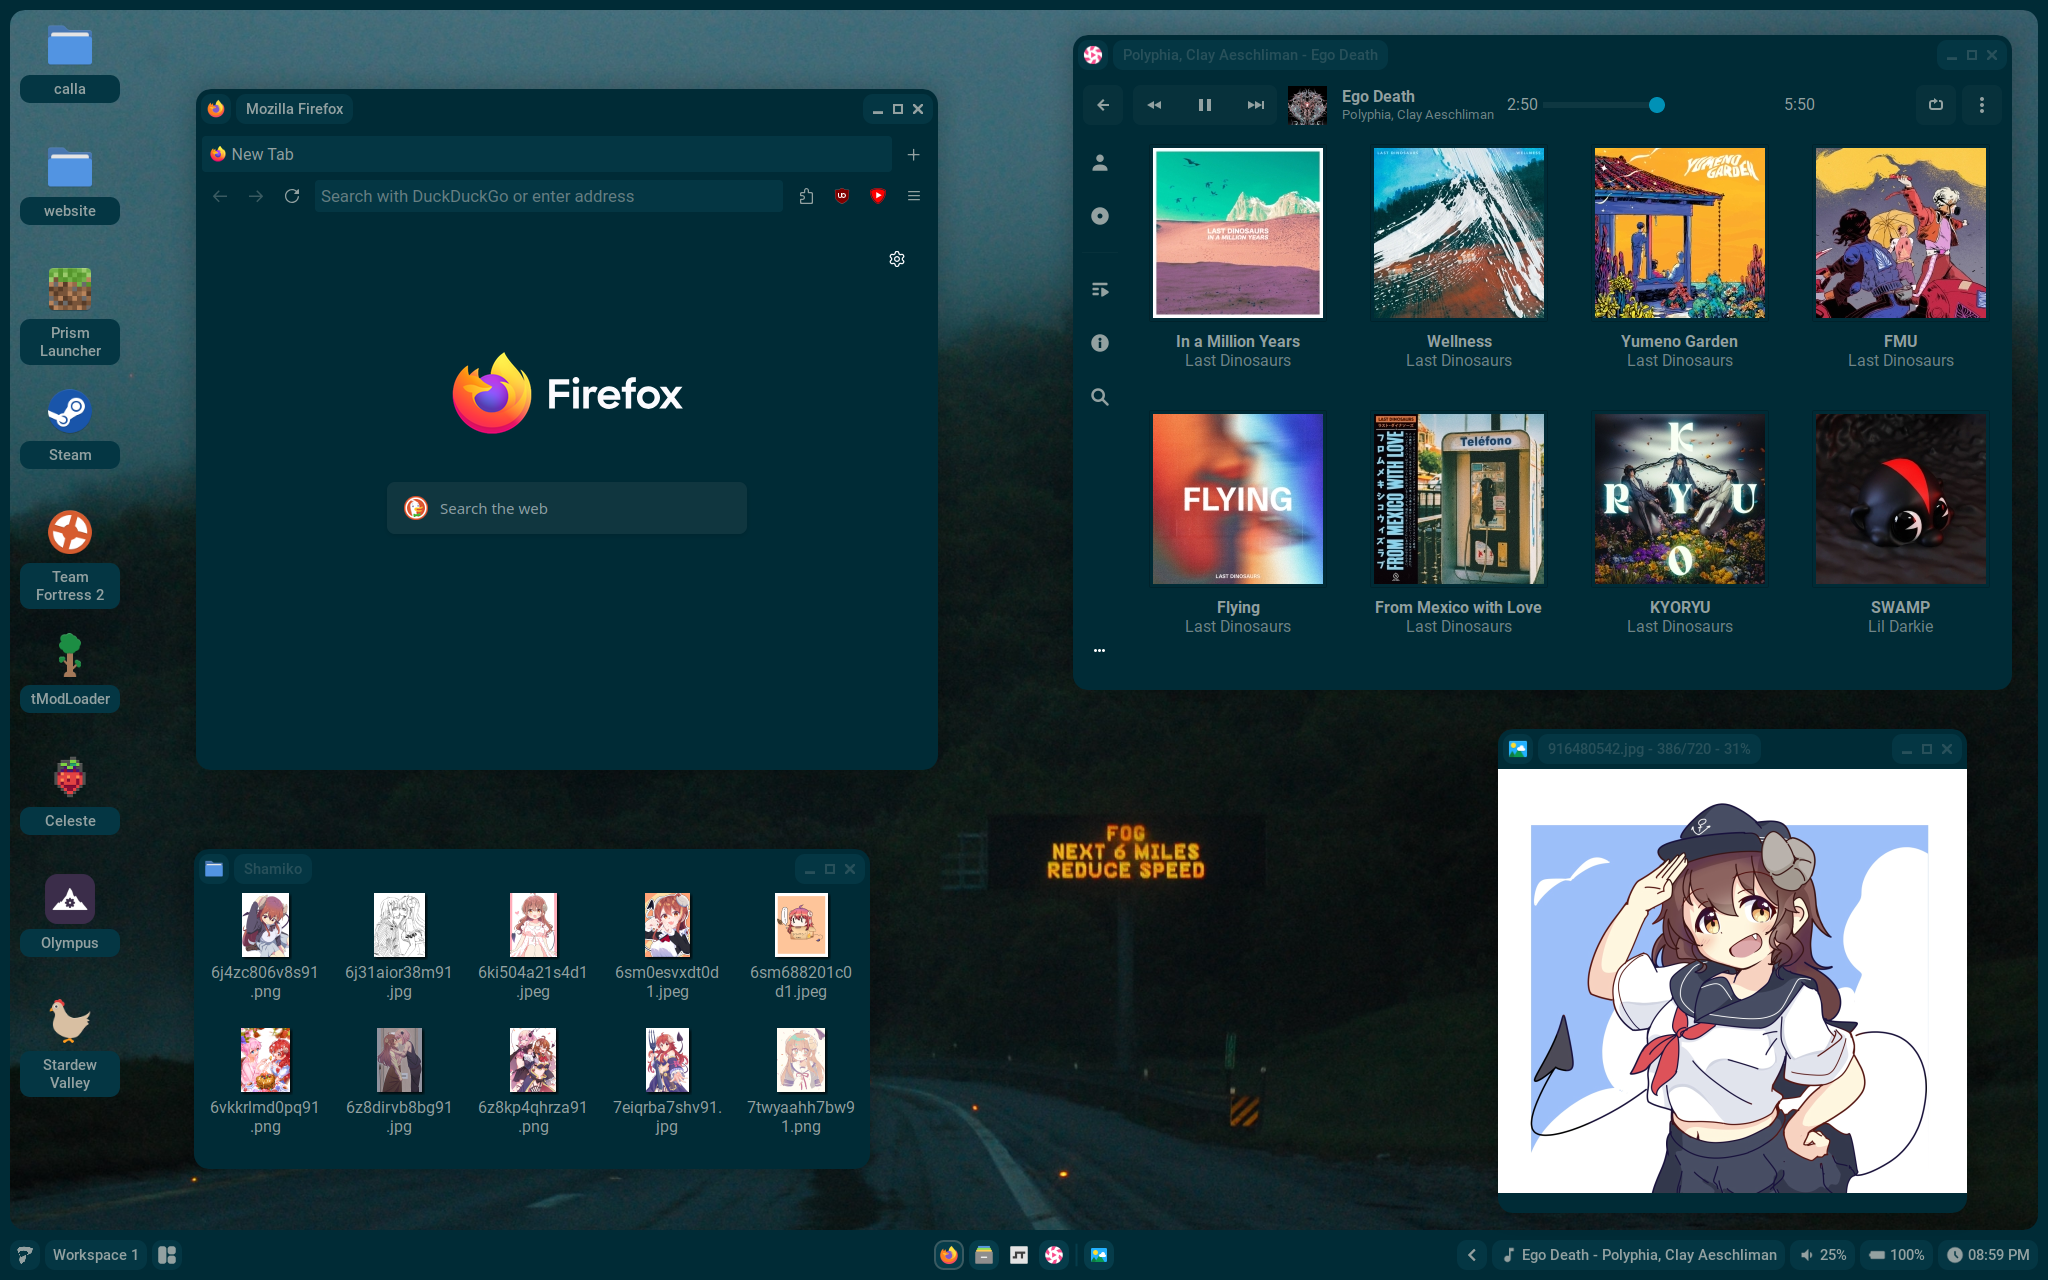Go to the previous track

pos(1154,105)
